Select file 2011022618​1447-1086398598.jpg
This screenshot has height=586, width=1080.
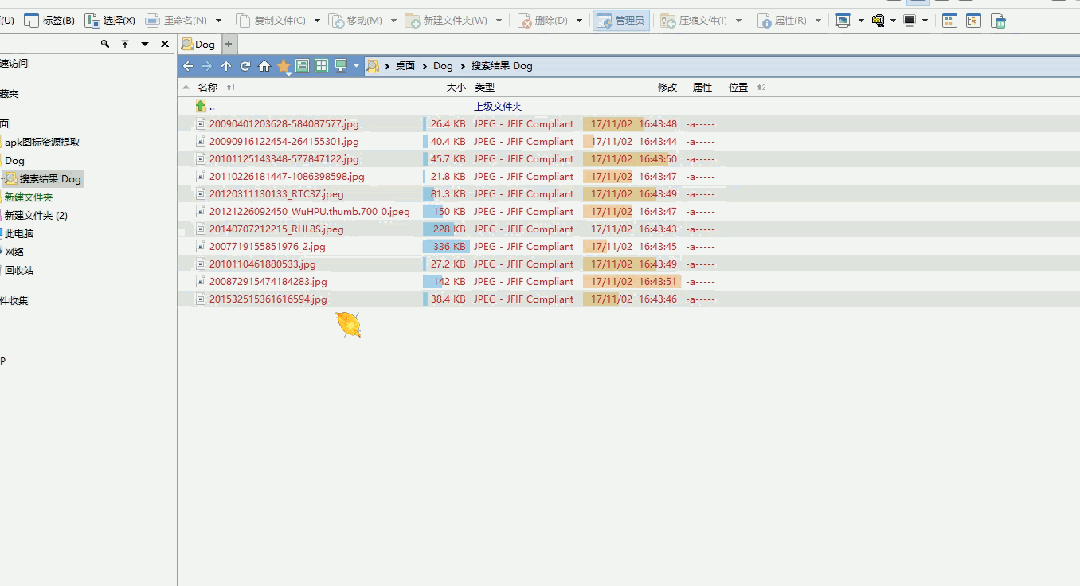(287, 176)
